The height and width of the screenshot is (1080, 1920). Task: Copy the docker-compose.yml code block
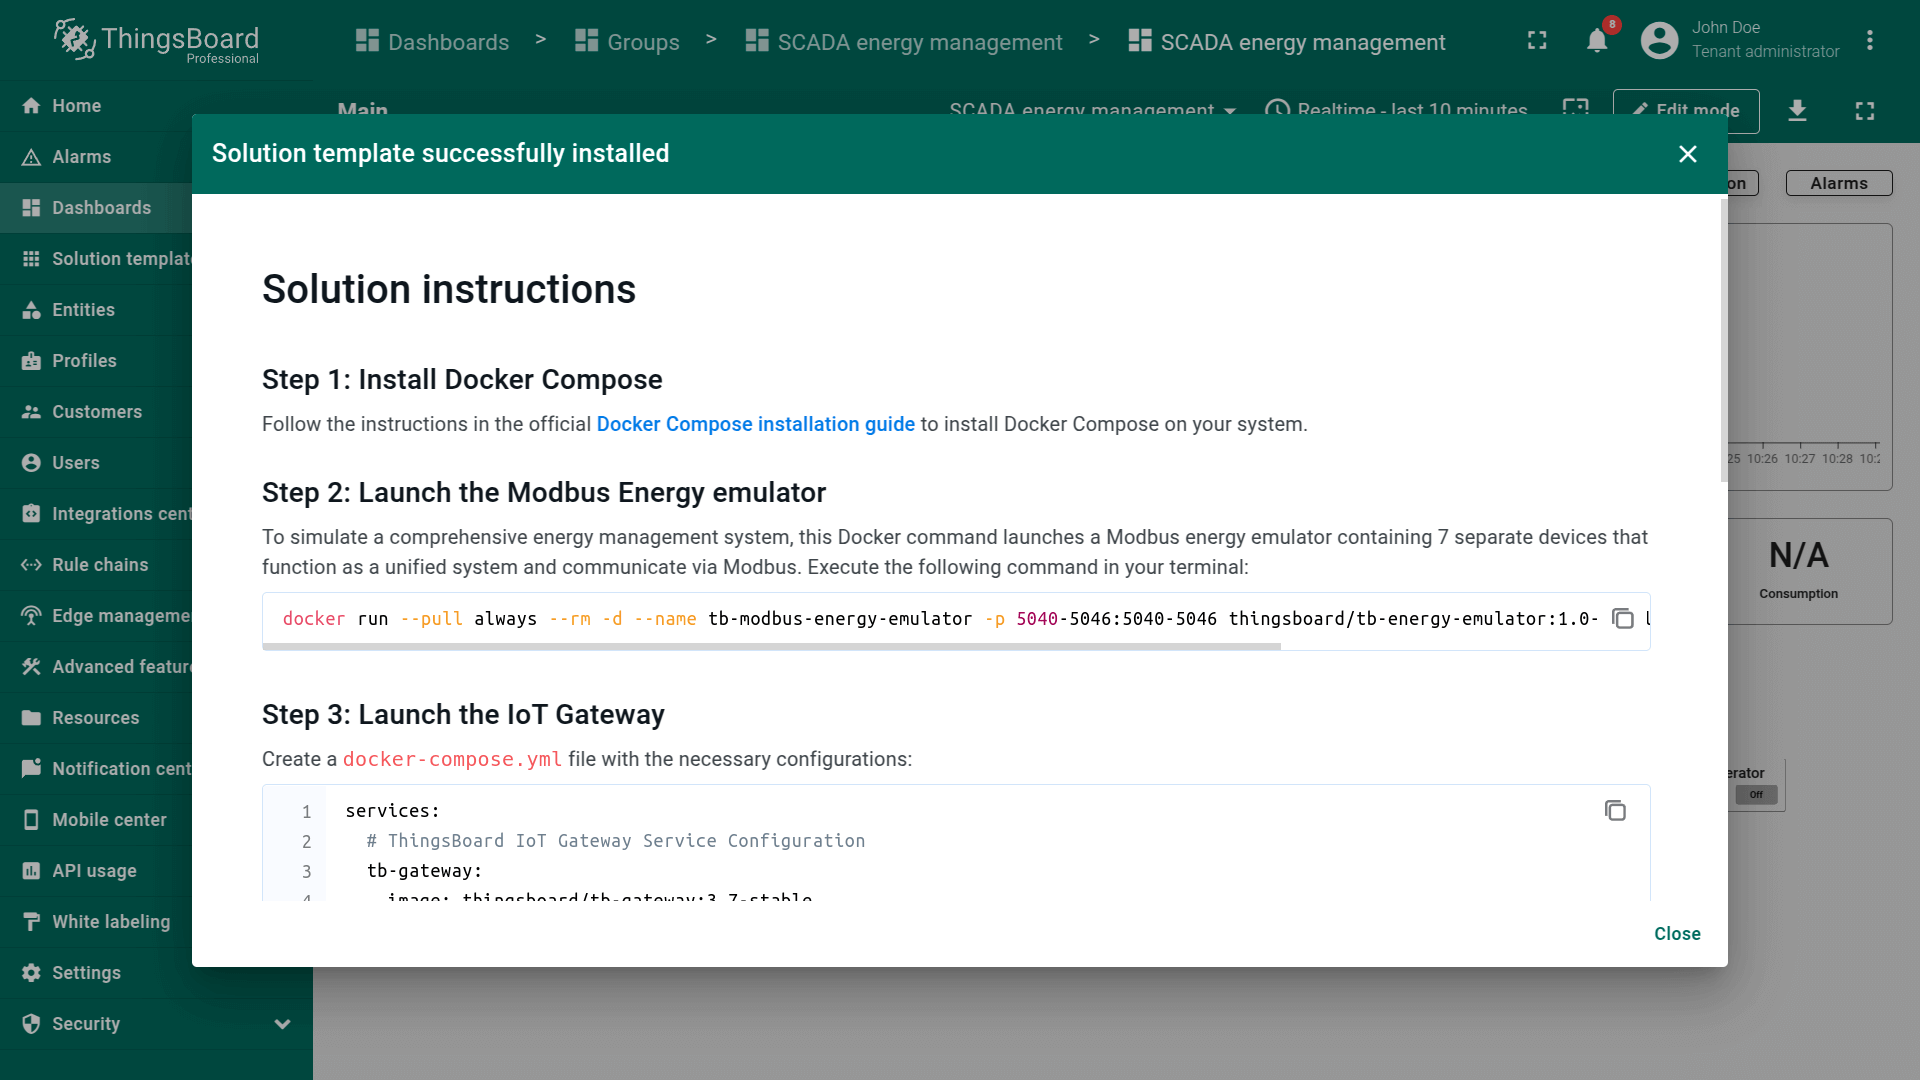1615,811
